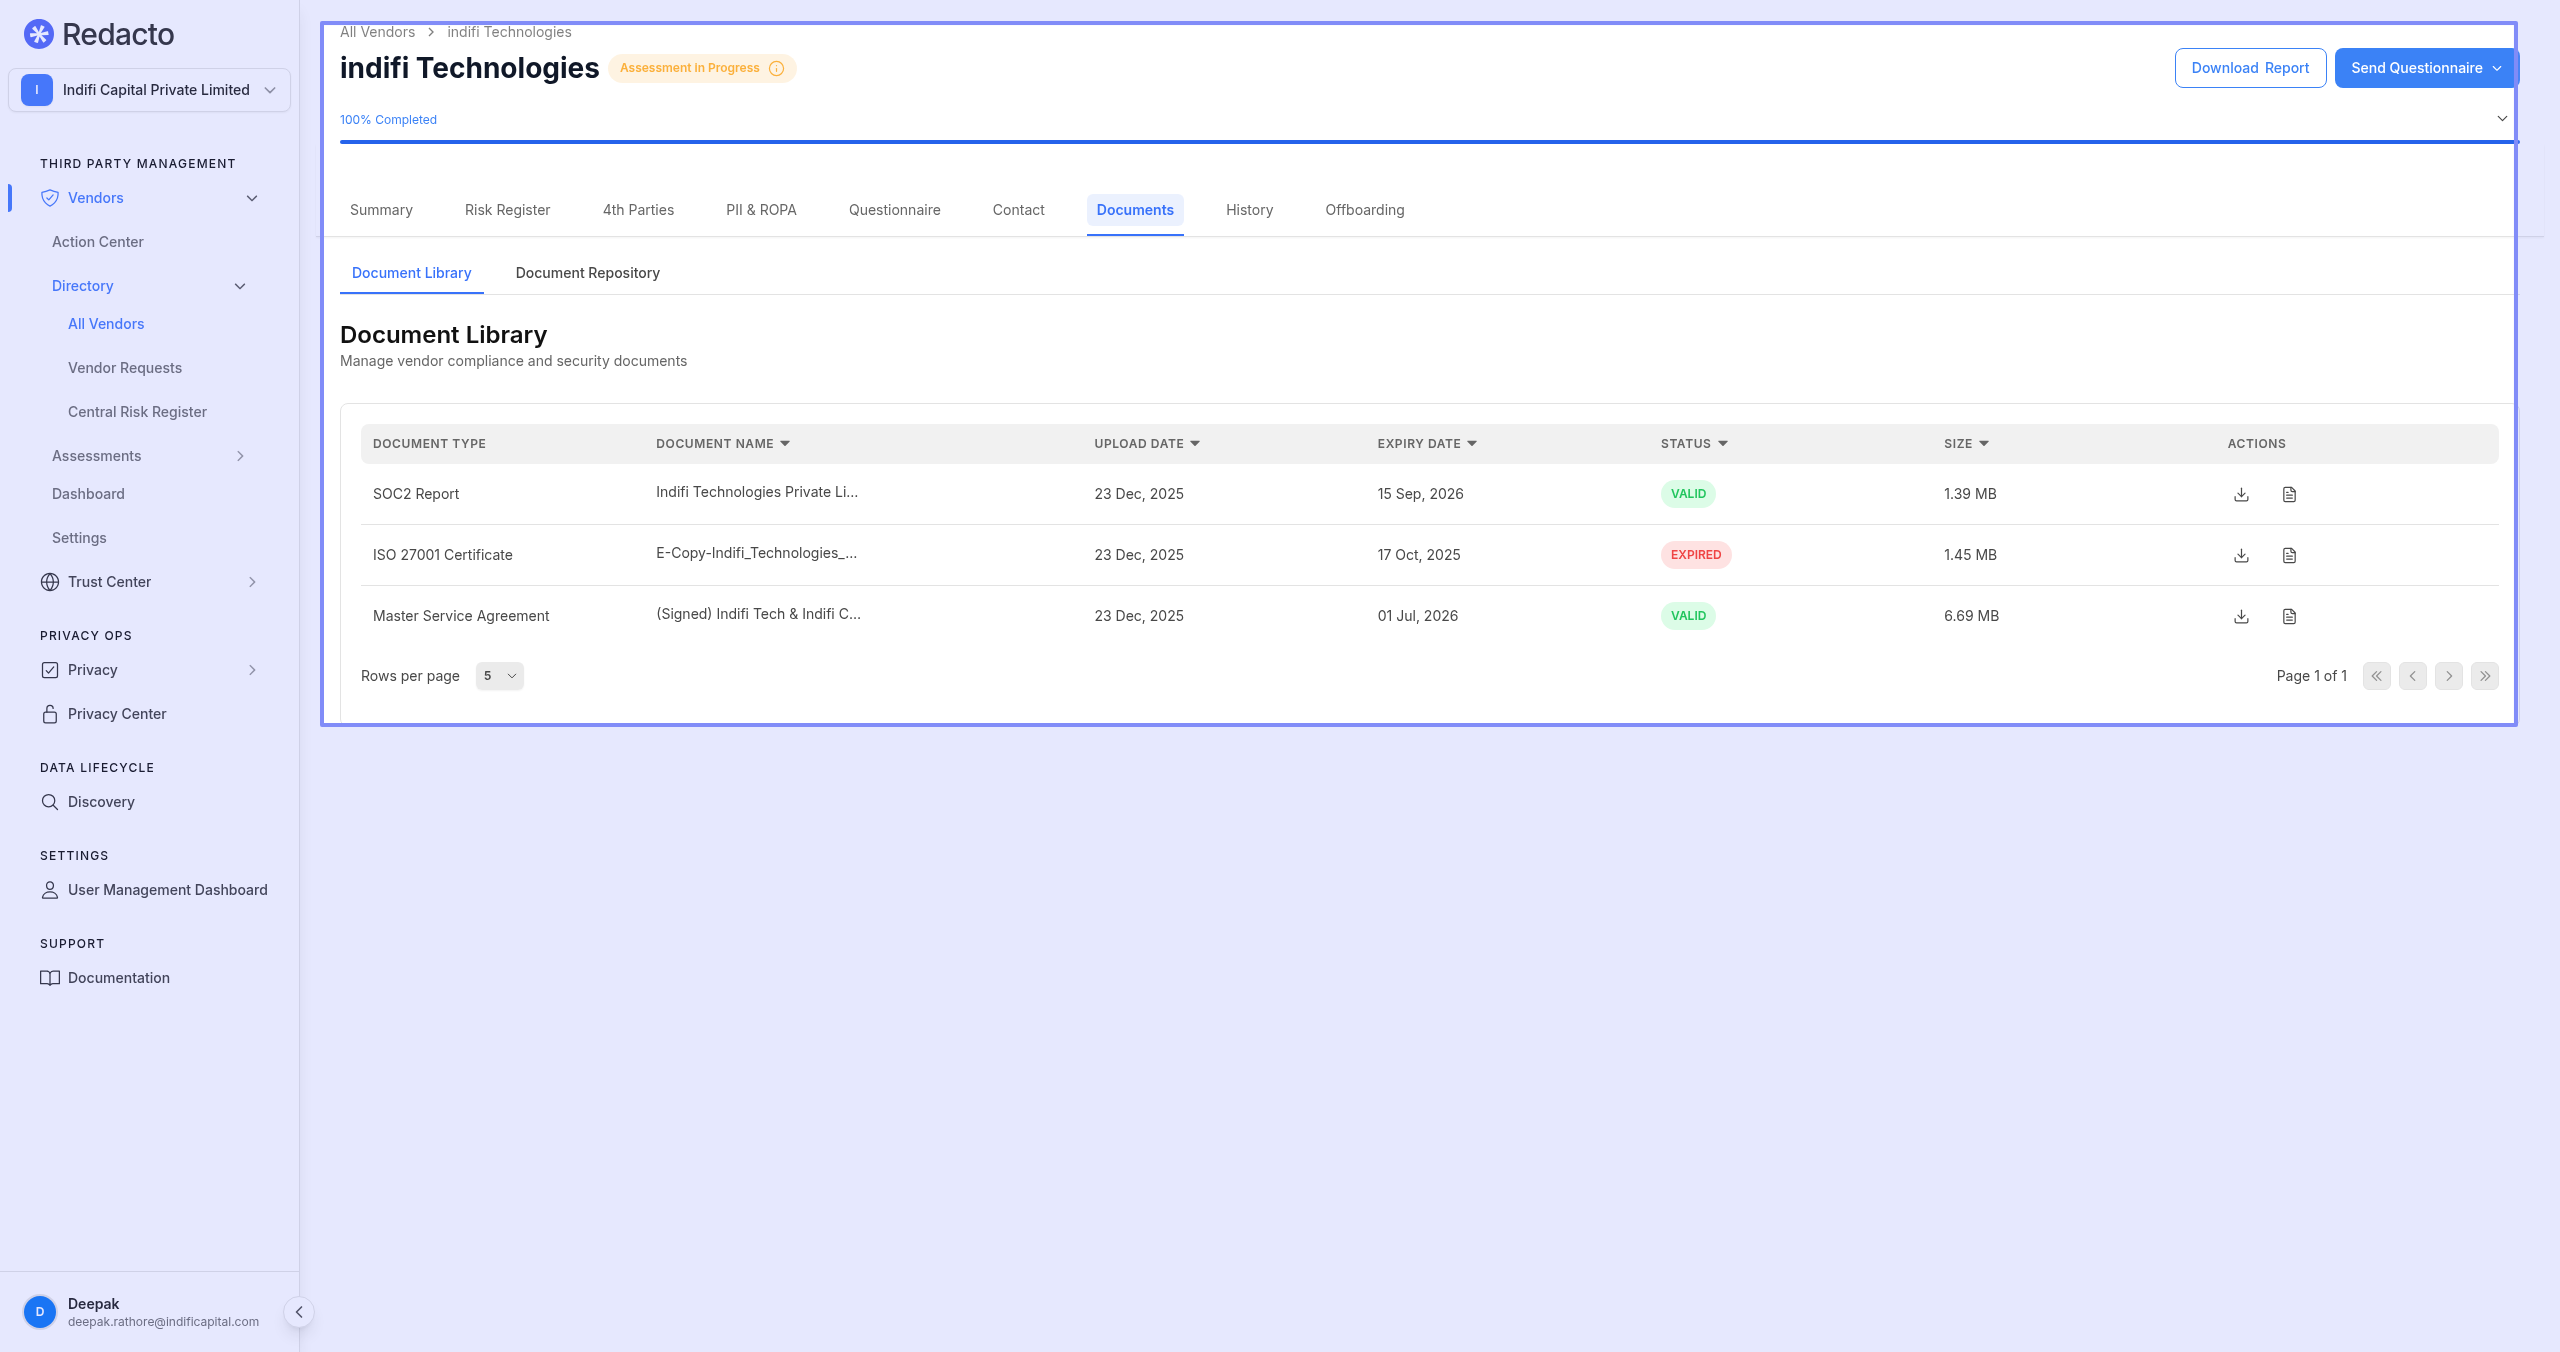This screenshot has height=1352, width=2560.
Task: Open Rows per page dropdown
Action: [x=499, y=676]
